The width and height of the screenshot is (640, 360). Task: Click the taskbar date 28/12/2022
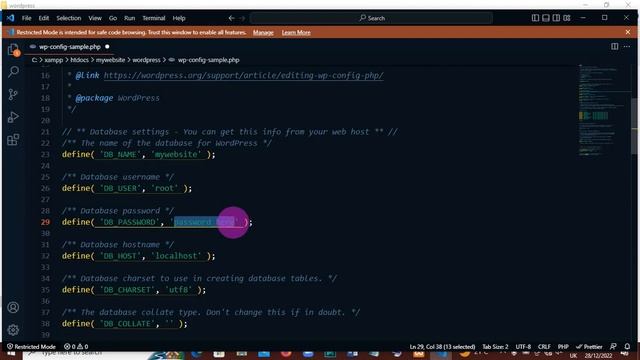[598, 356]
